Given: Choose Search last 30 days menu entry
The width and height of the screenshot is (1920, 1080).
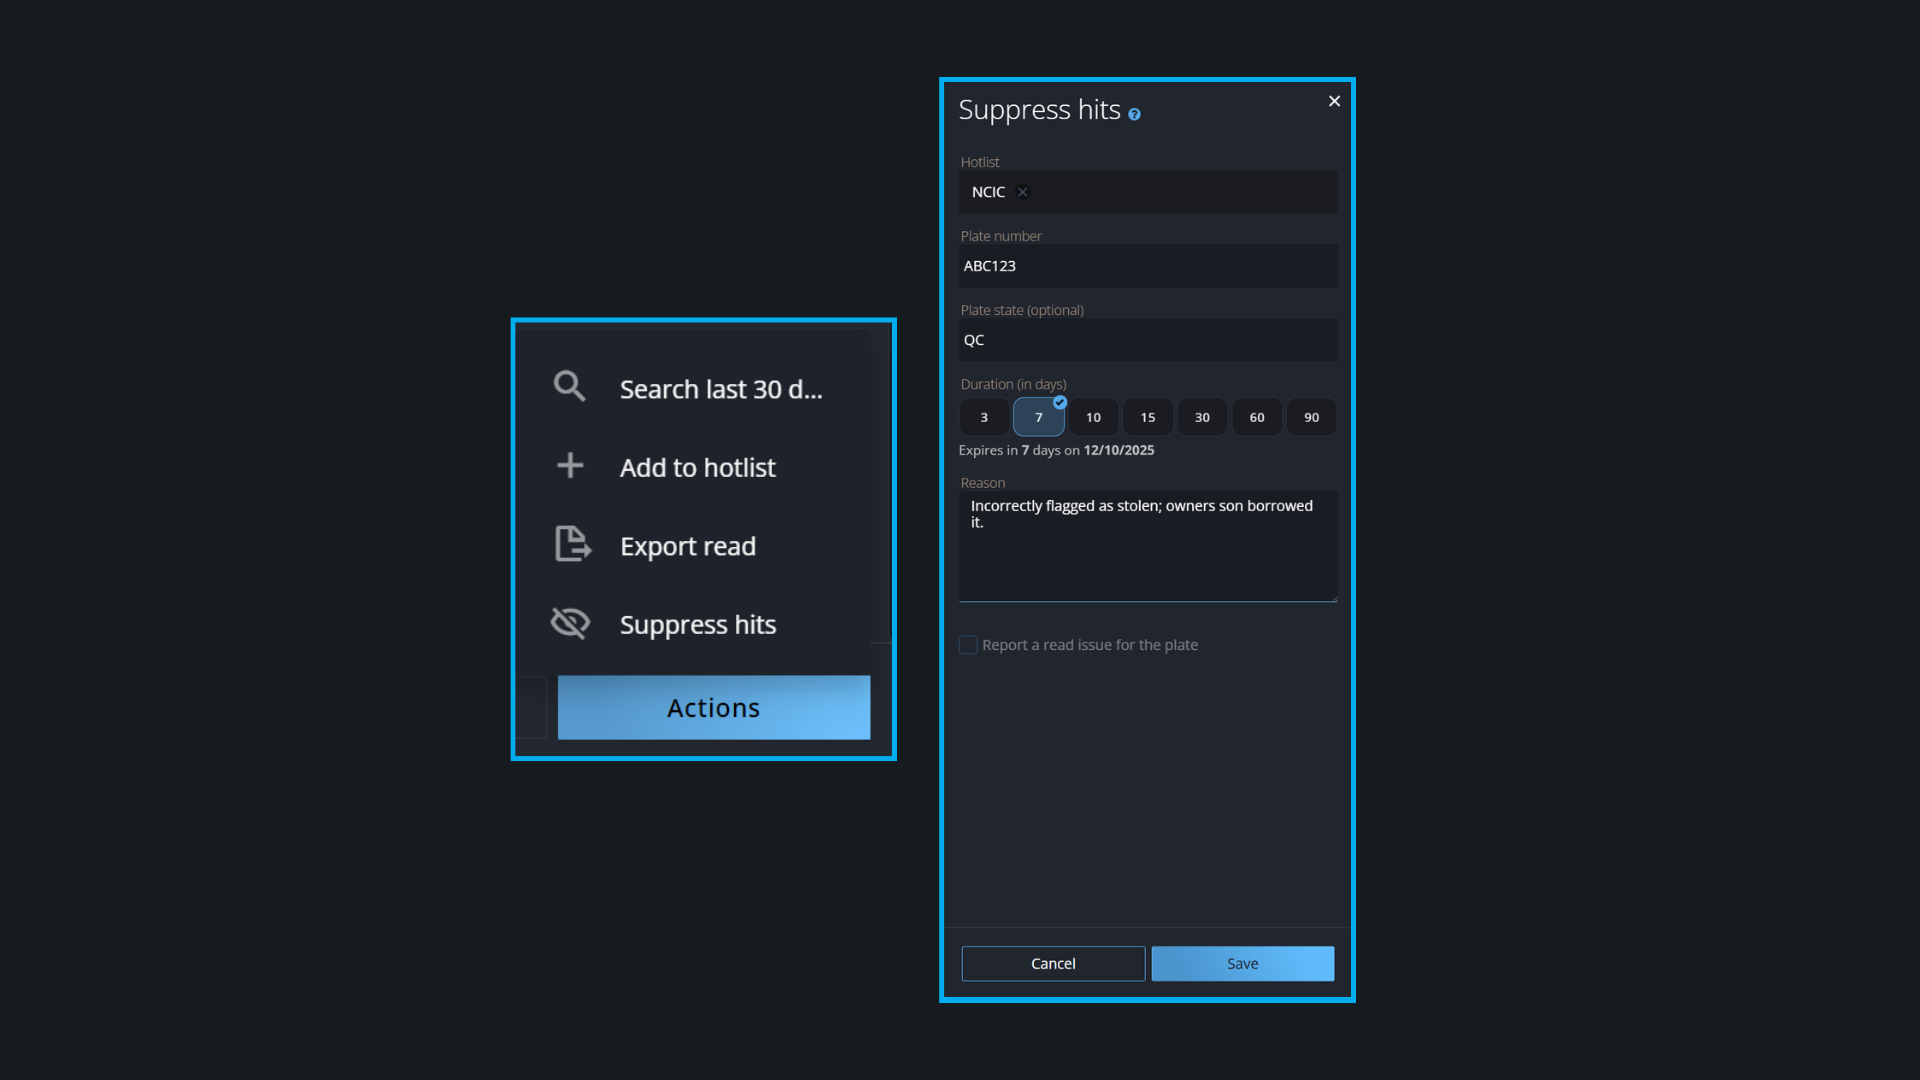Looking at the screenshot, I should click(720, 389).
